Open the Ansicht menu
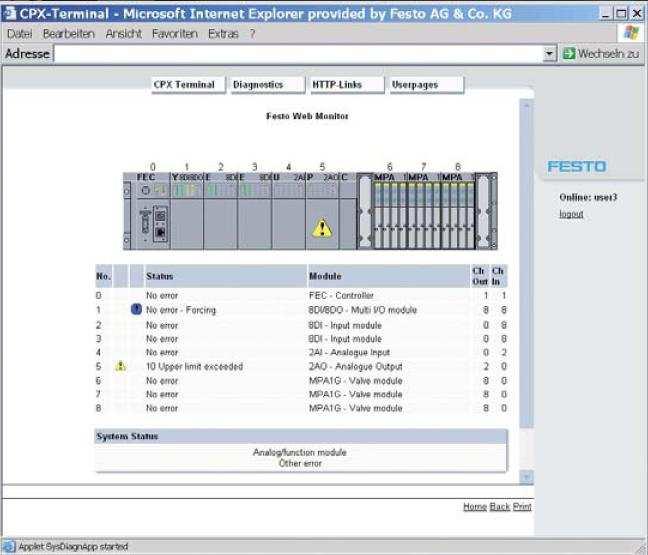The width and height of the screenshot is (648, 555). pos(124,33)
